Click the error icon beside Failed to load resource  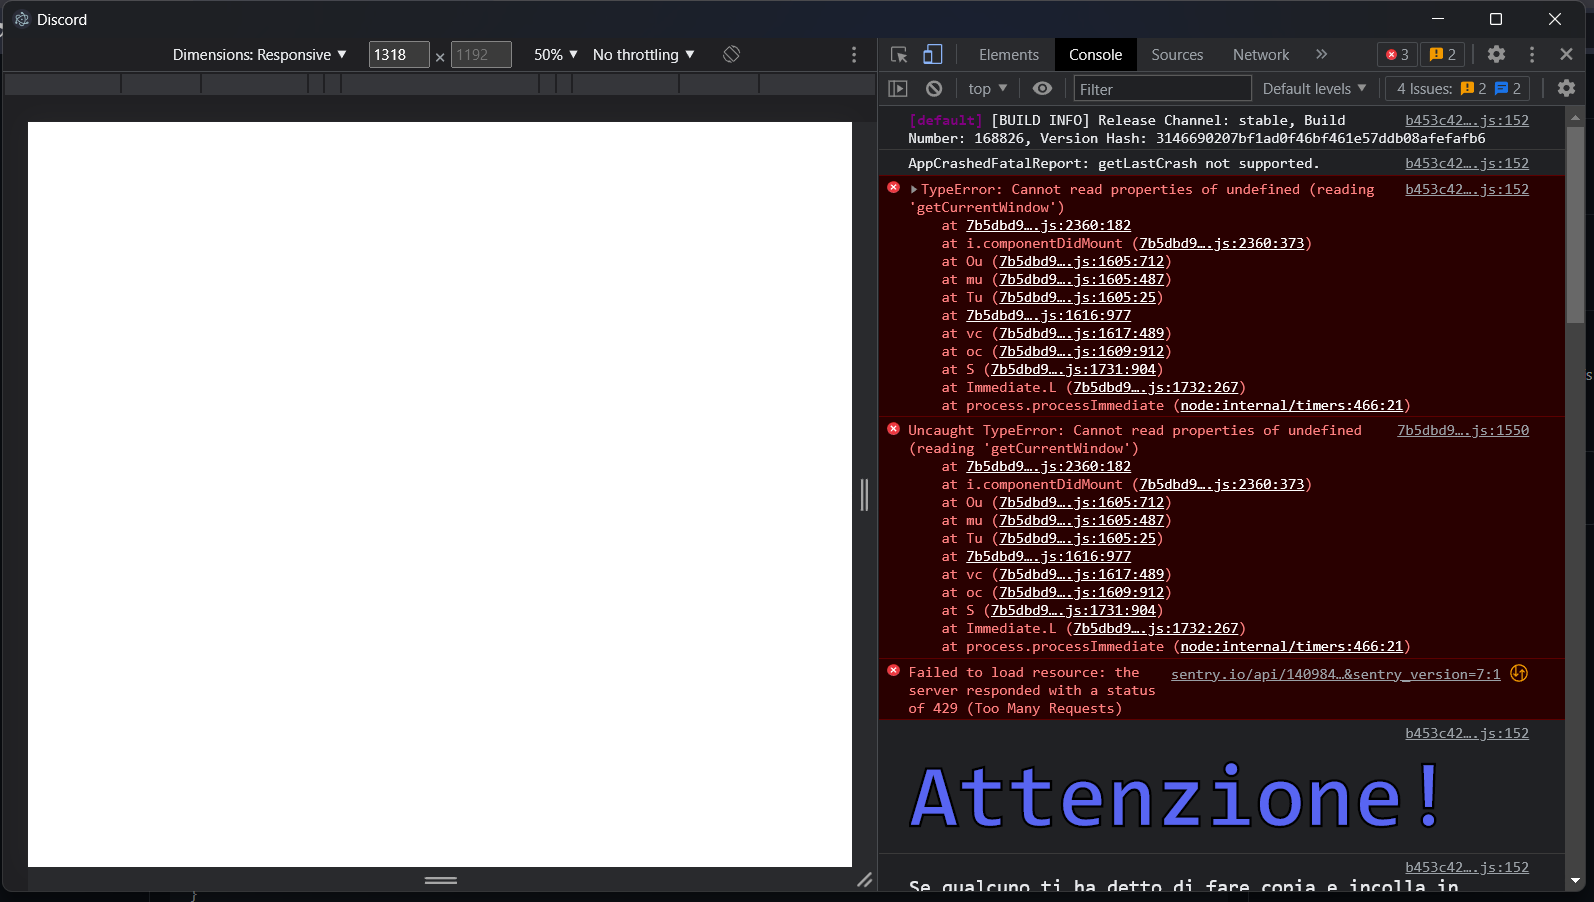tap(894, 670)
